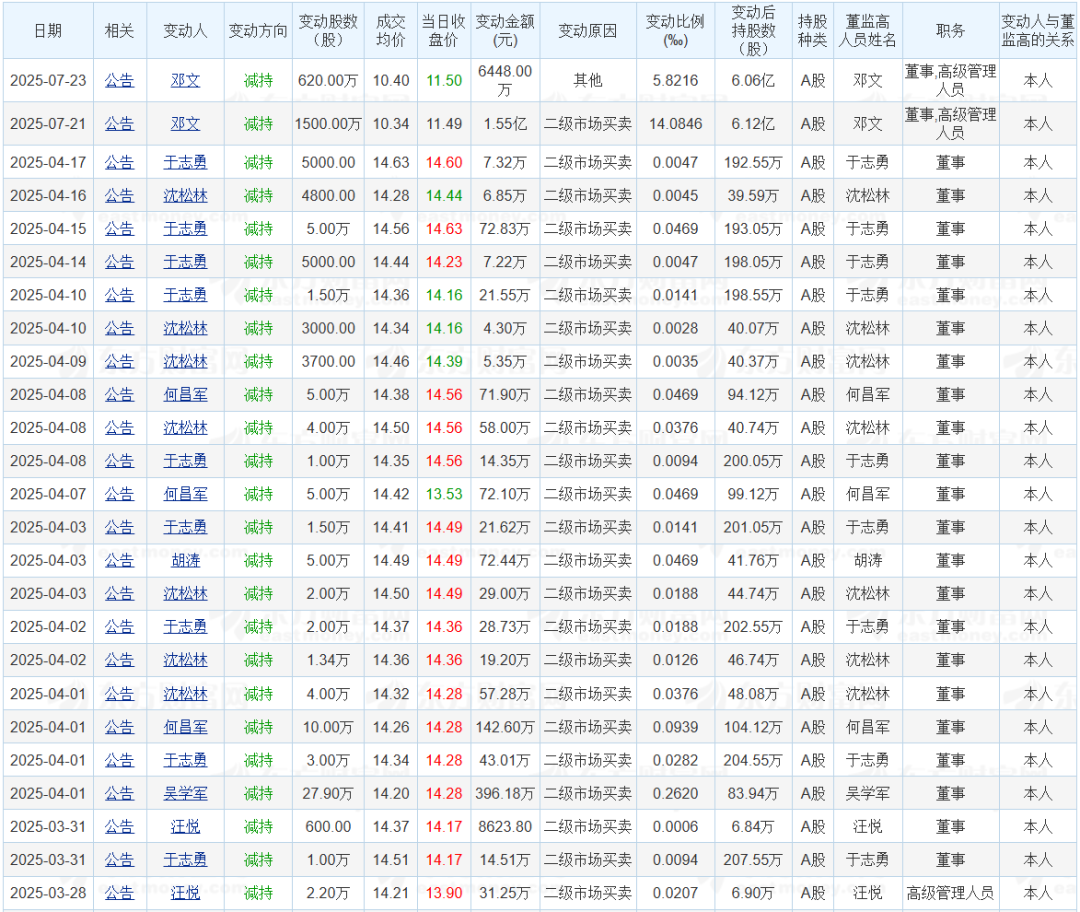
Task: Click the 变动原因 column header
Action: 588,31
